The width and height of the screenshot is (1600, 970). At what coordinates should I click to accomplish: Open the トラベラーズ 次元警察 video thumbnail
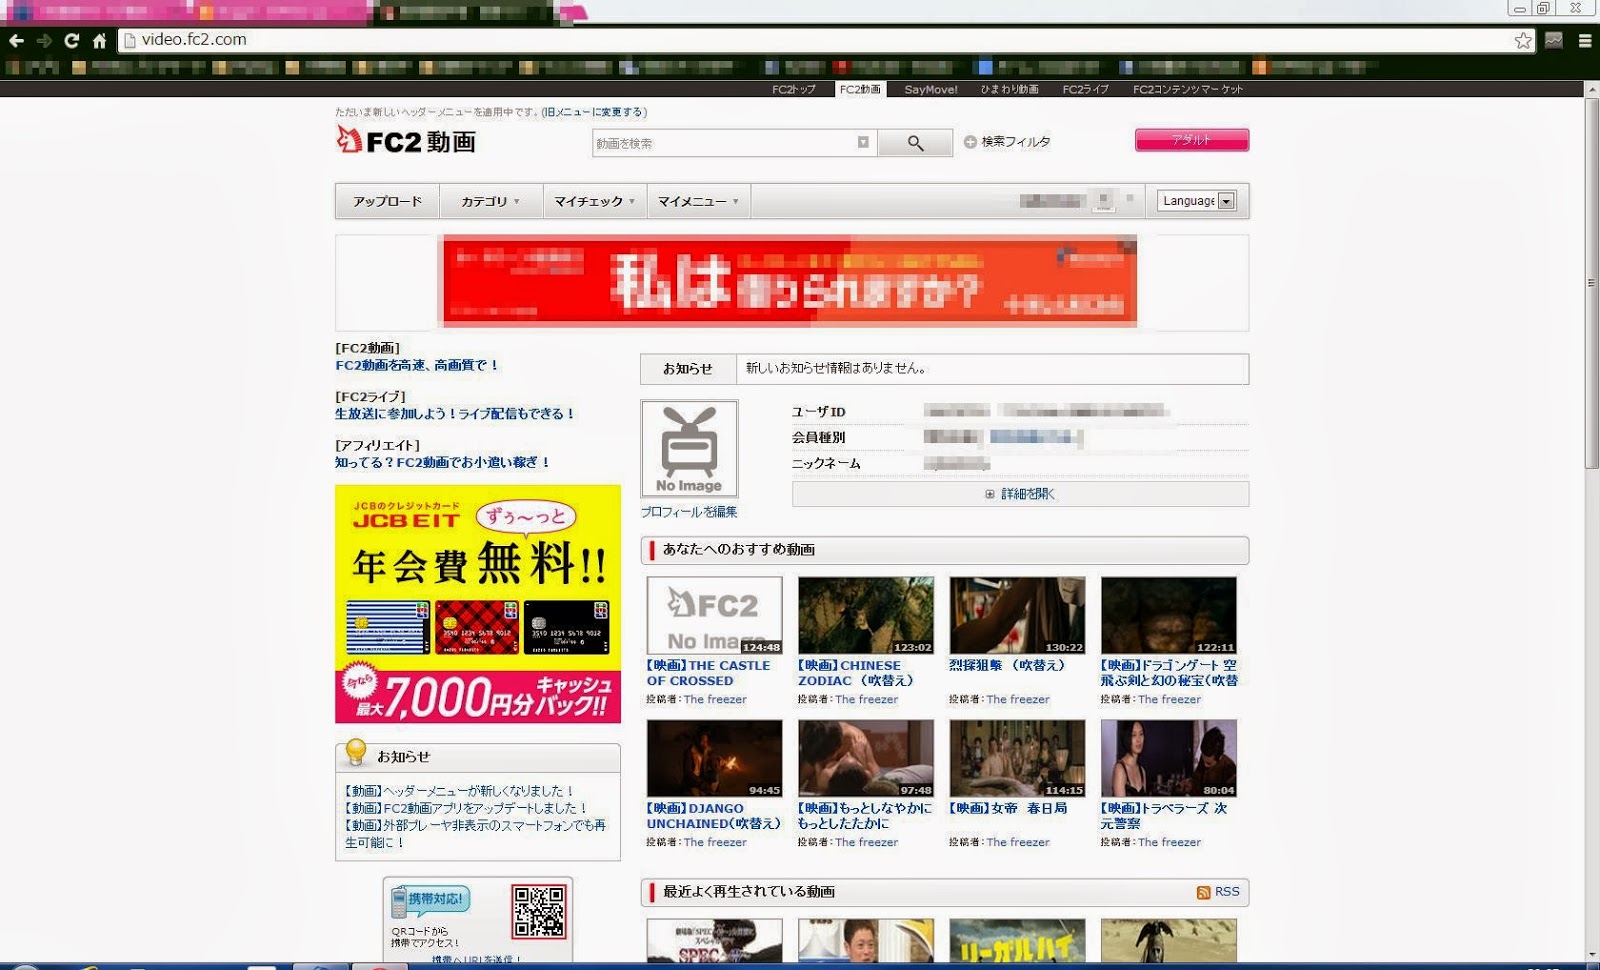(1169, 758)
